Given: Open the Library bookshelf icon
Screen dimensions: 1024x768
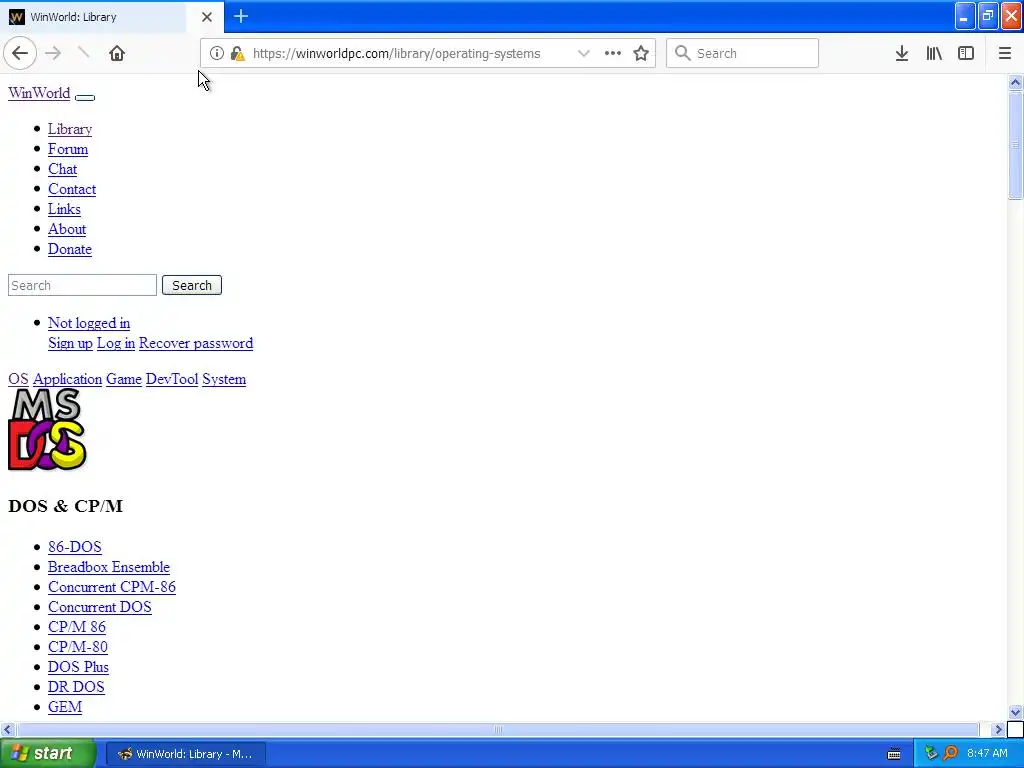Looking at the screenshot, I should pos(934,54).
